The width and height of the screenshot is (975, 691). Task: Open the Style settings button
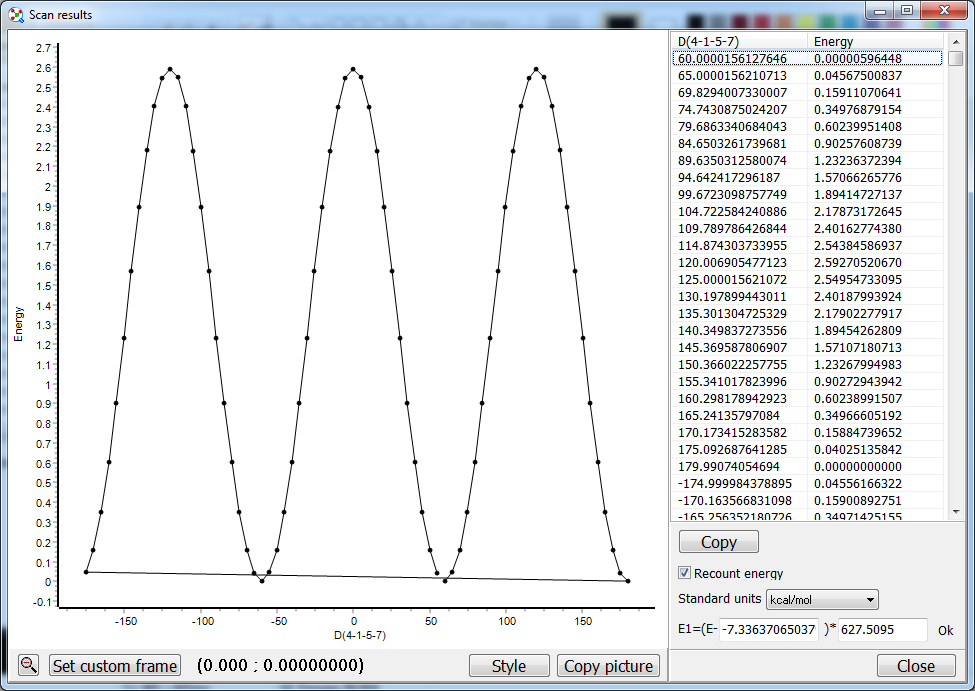pos(509,666)
